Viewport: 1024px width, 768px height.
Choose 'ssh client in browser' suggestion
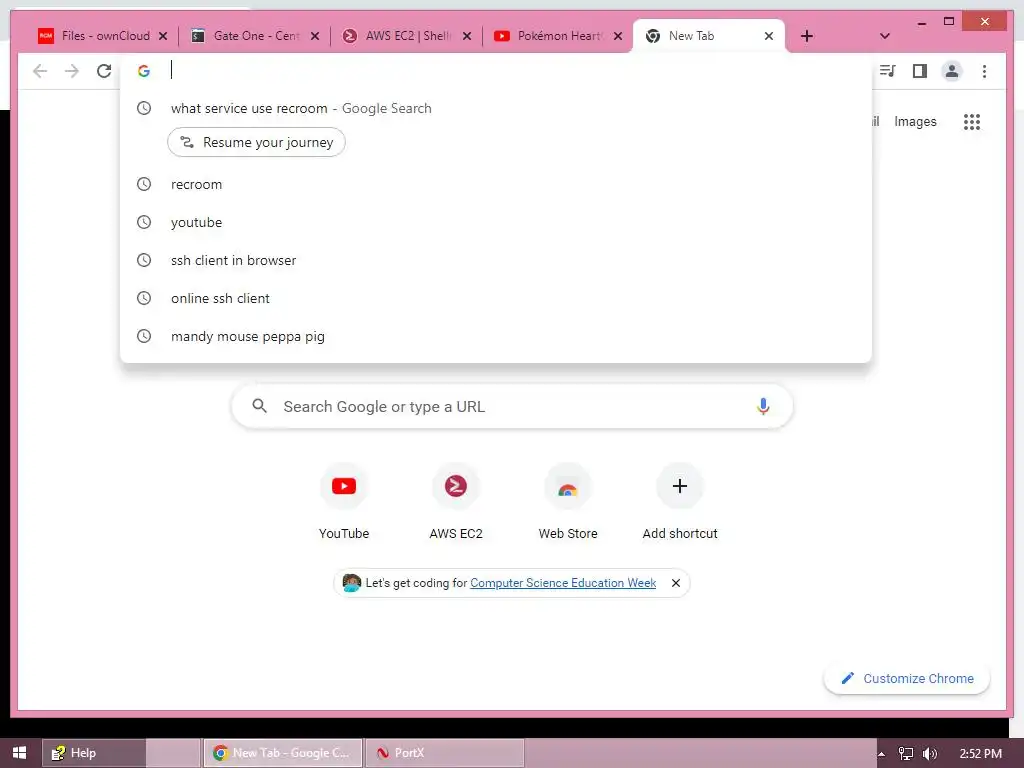[x=496, y=260]
